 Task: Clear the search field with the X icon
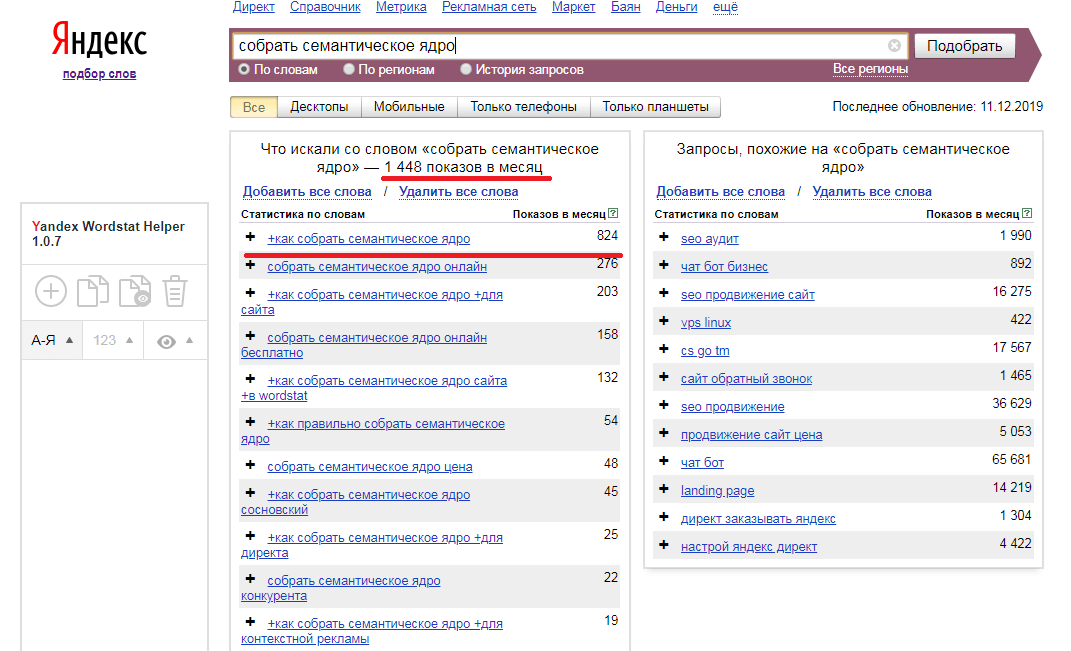click(894, 46)
